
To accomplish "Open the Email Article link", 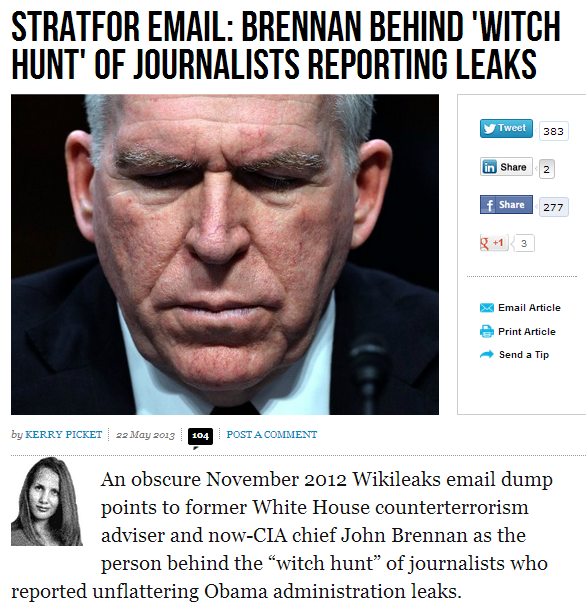I will tap(529, 308).
